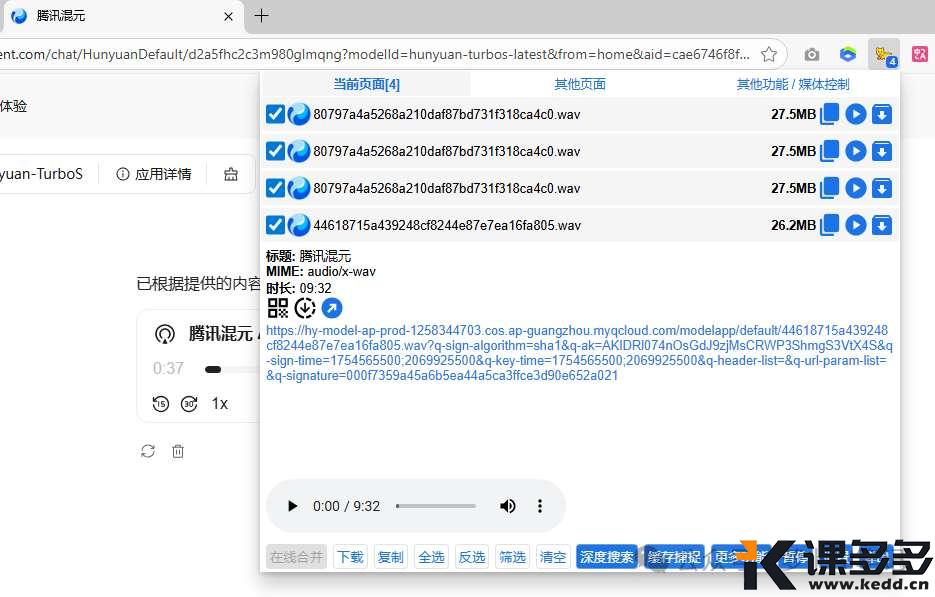Click the 缓存捕捉 button
Screen dimensions: 935x597
(674, 557)
